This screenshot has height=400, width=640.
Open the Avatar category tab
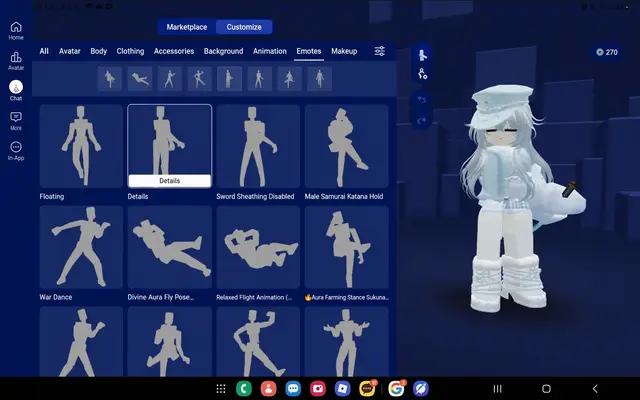coord(69,51)
